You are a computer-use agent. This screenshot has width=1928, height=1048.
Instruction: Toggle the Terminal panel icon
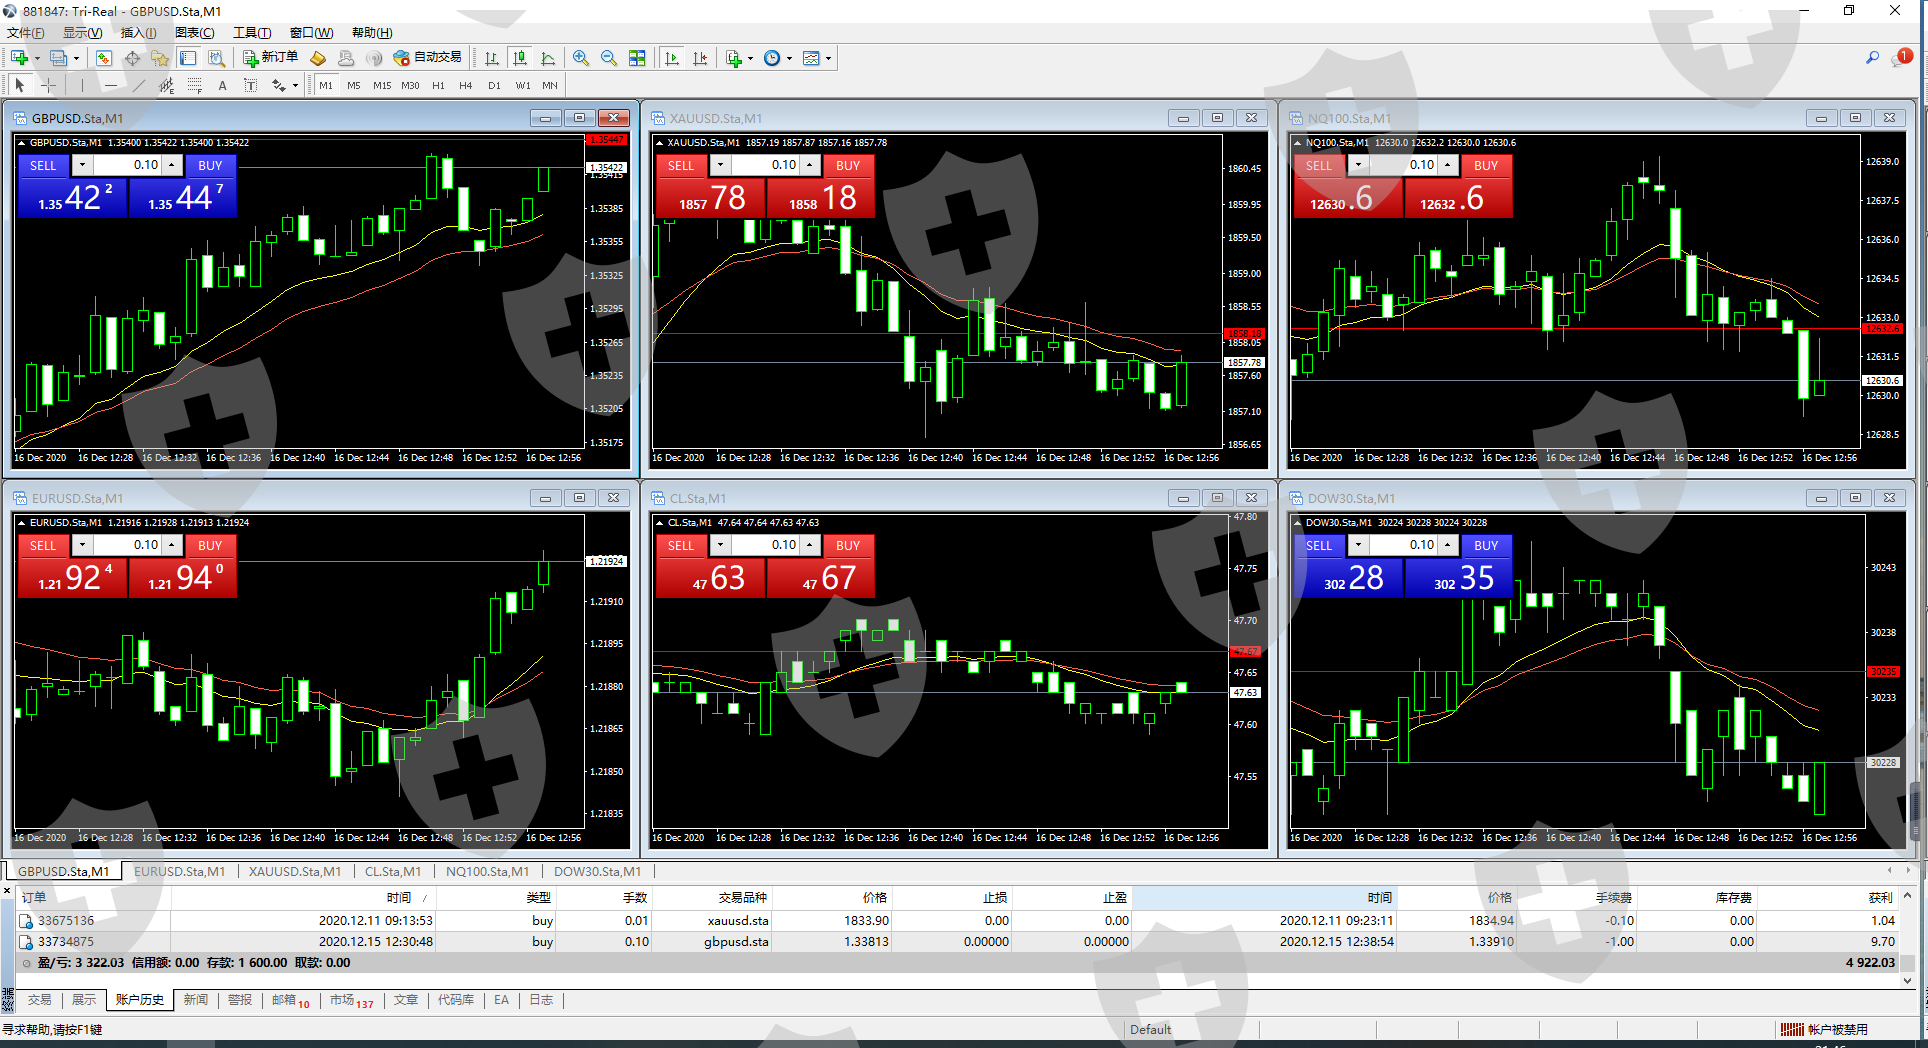coord(188,58)
